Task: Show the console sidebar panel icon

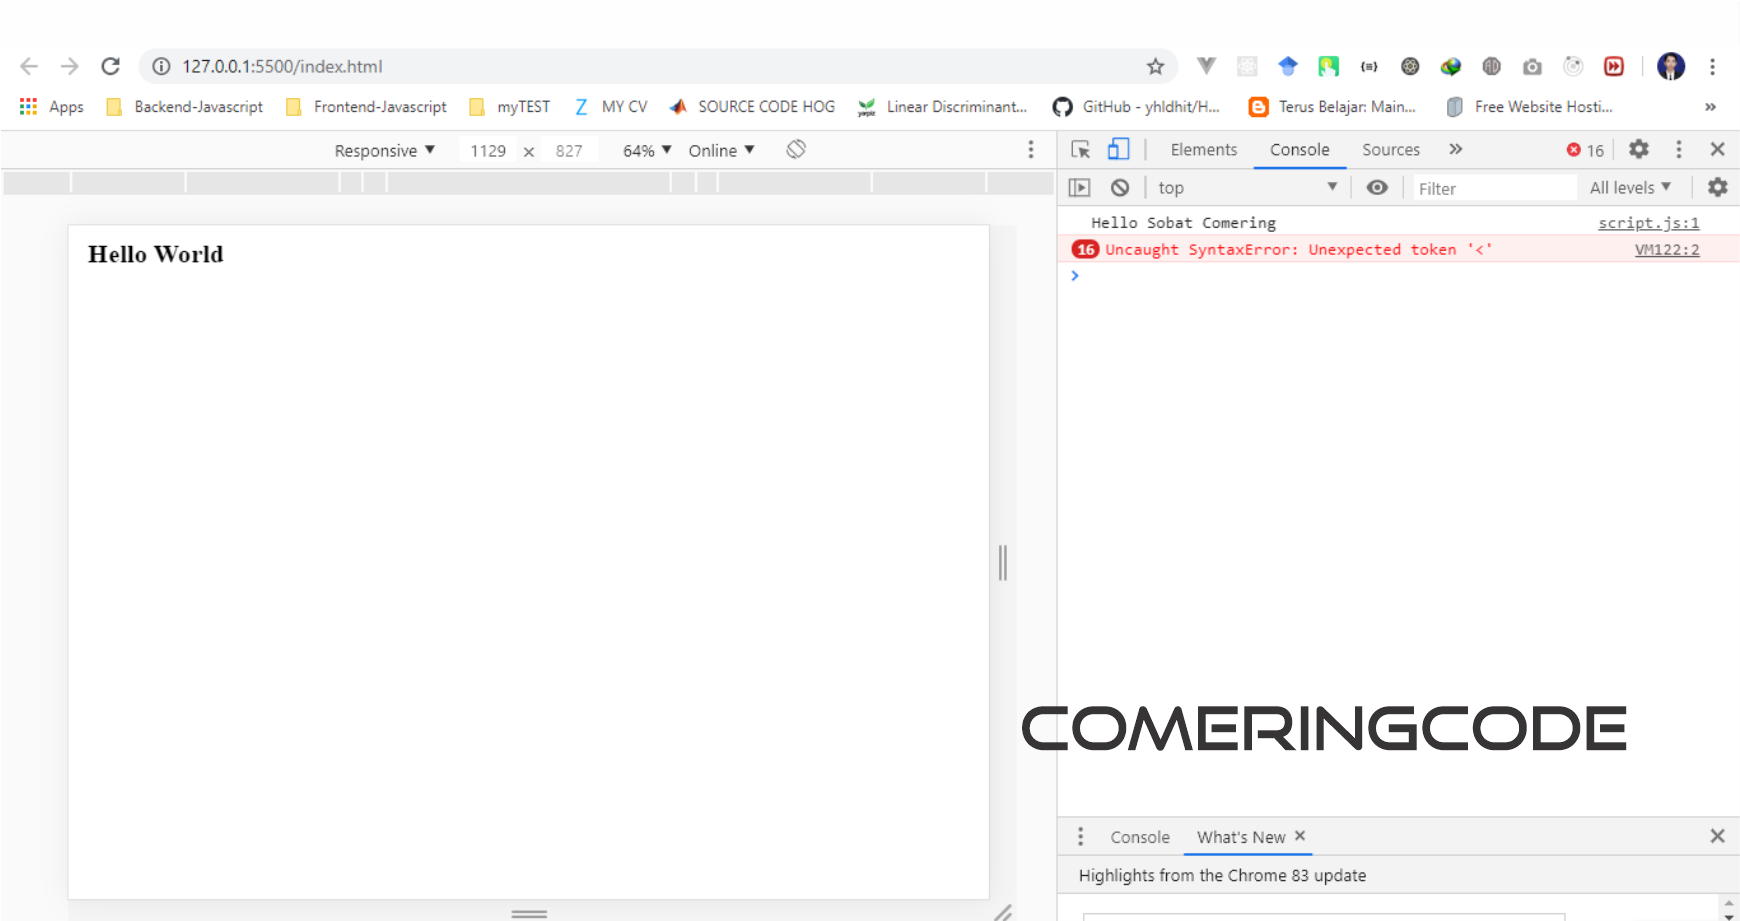Action: click(x=1079, y=187)
